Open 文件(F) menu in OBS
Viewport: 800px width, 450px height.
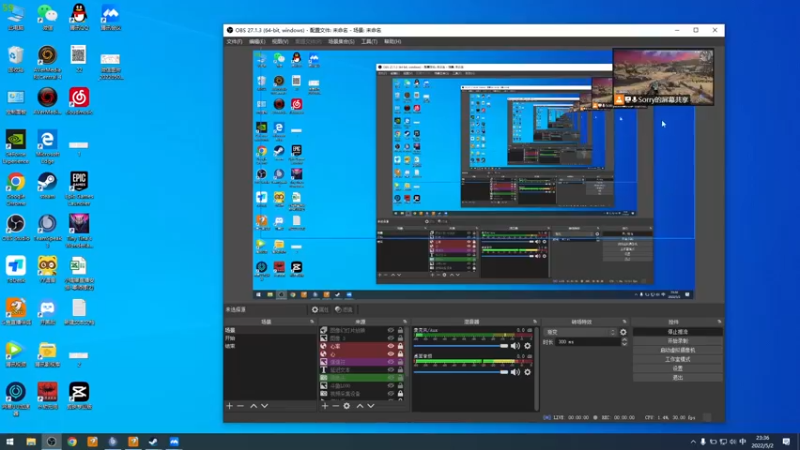[x=234, y=41]
